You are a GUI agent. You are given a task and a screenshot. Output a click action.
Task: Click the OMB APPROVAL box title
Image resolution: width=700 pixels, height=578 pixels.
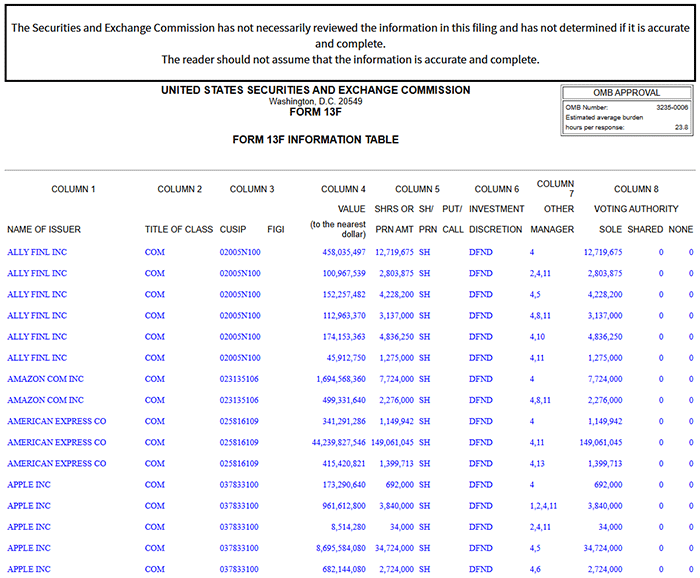[626, 93]
